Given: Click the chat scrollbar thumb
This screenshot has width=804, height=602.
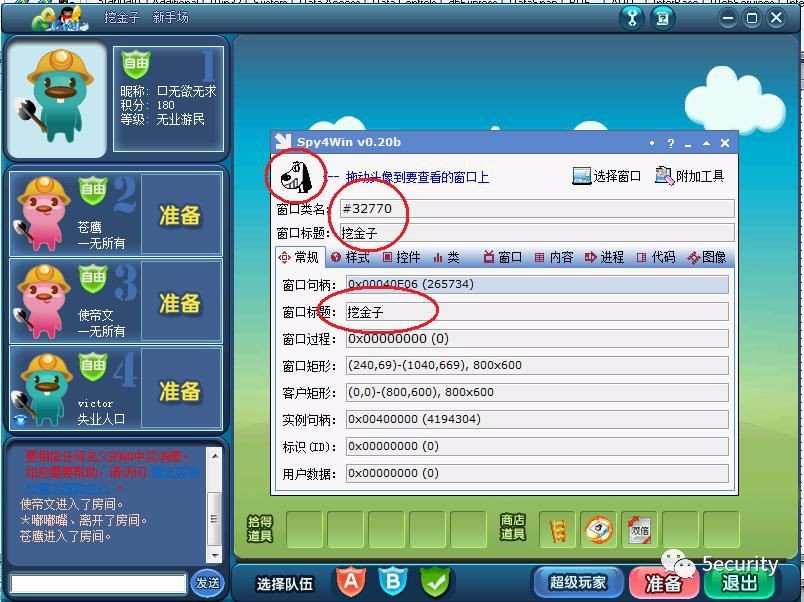Looking at the screenshot, I should (215, 518).
